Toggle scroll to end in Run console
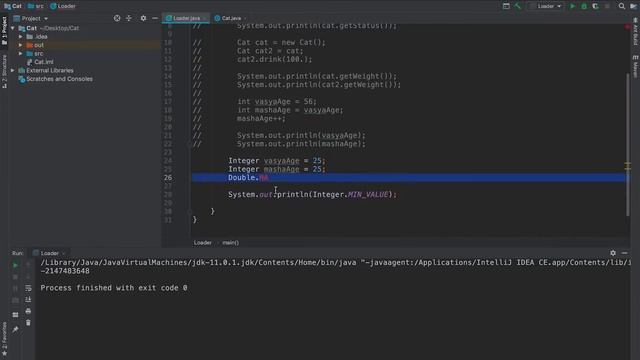The width and height of the screenshot is (640, 360). click(28, 300)
